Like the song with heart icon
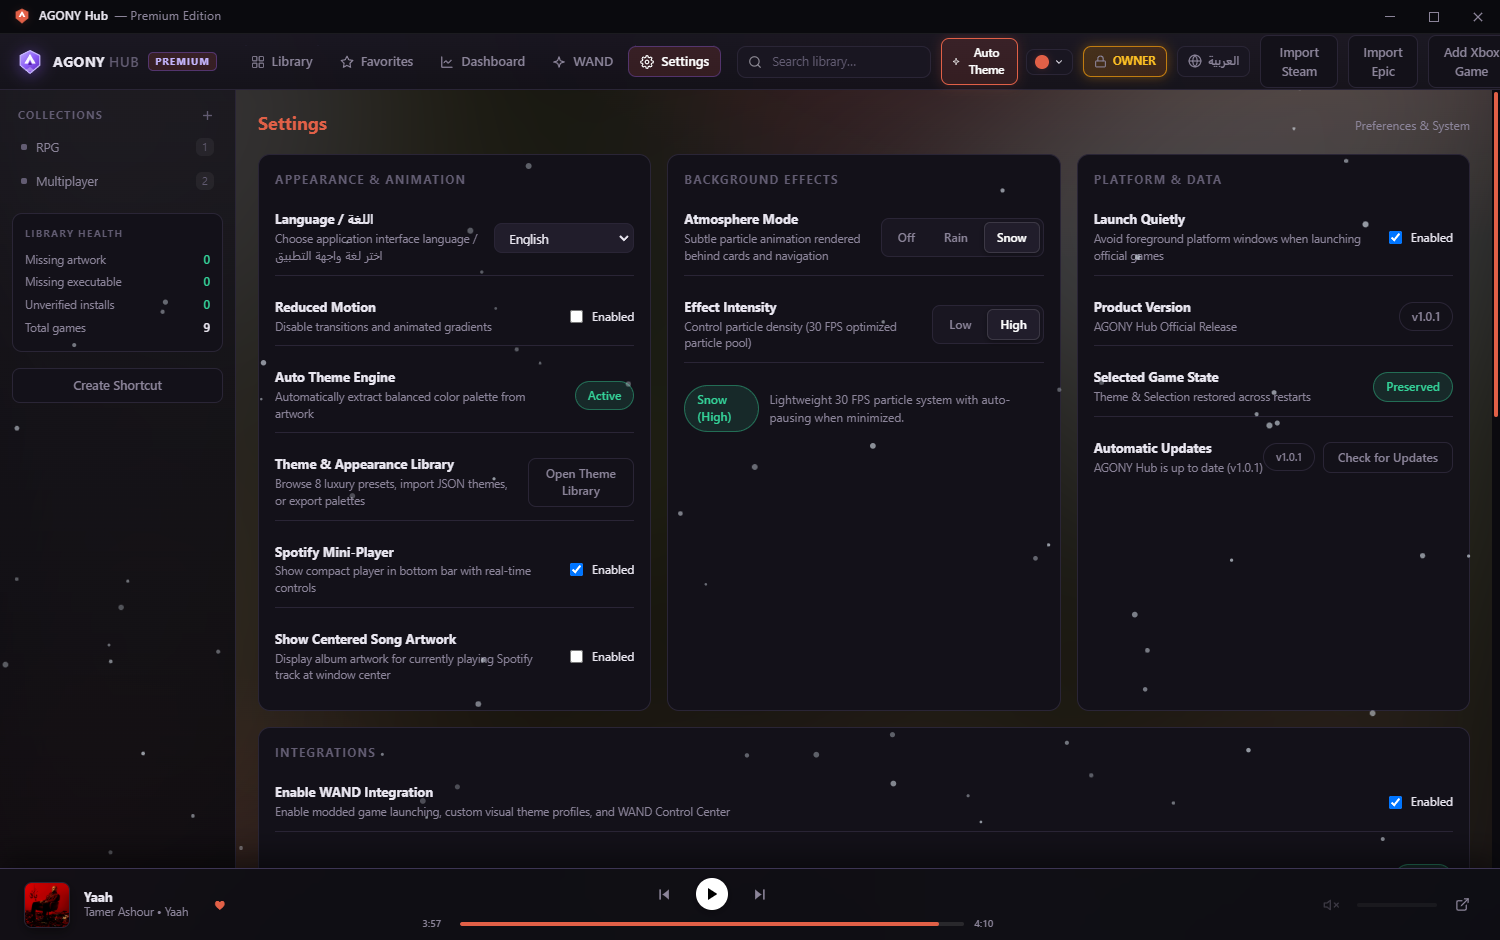 220,905
